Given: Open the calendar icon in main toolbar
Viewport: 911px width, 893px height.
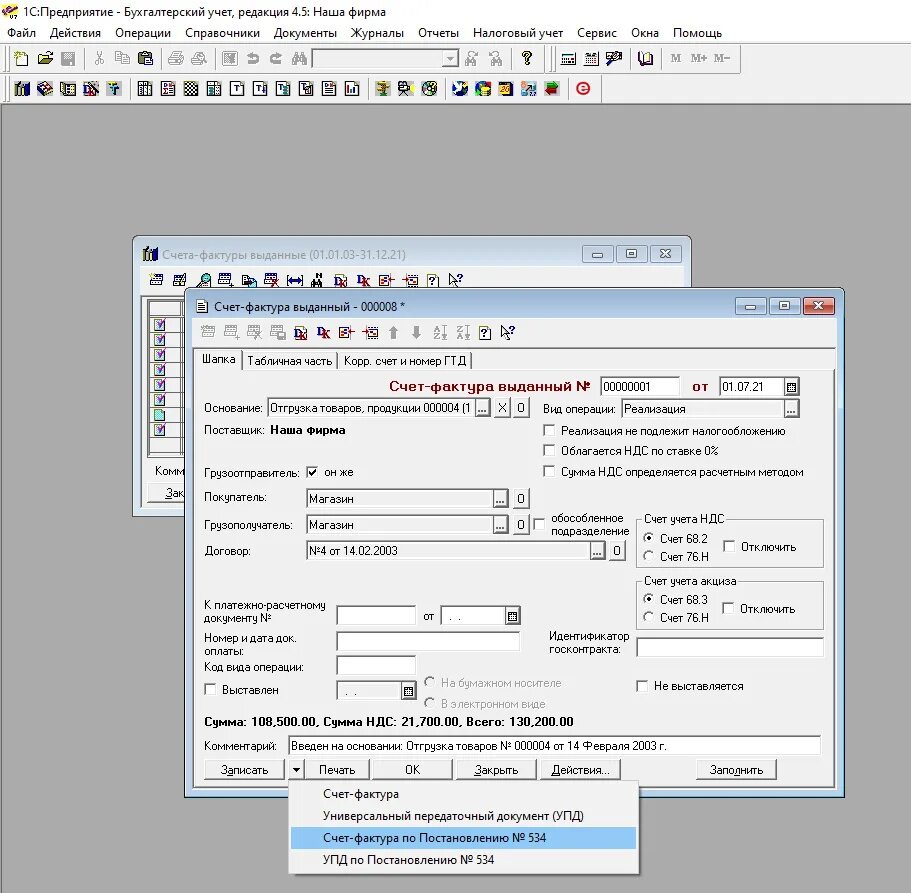Looking at the screenshot, I should coord(591,58).
